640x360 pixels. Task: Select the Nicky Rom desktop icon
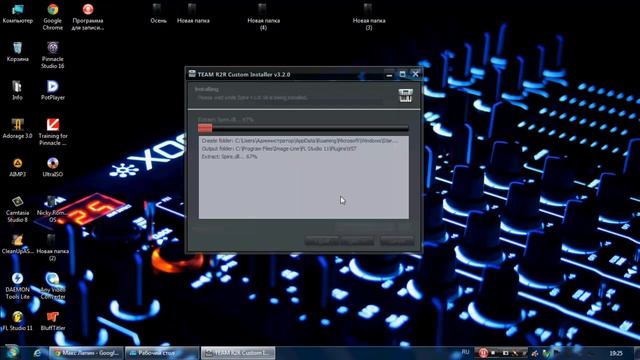coord(52,209)
